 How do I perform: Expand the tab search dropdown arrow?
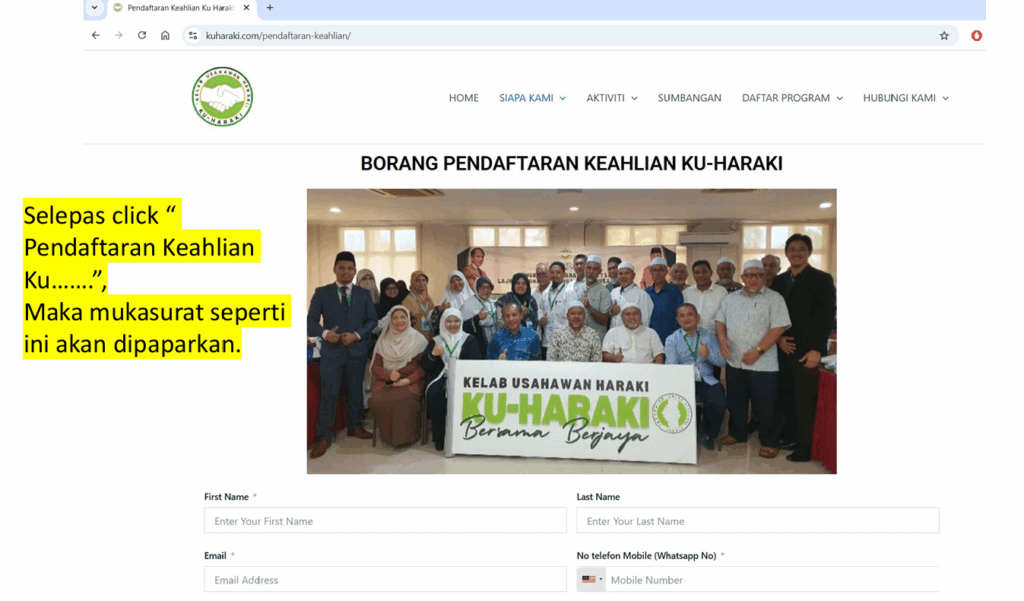(x=94, y=8)
